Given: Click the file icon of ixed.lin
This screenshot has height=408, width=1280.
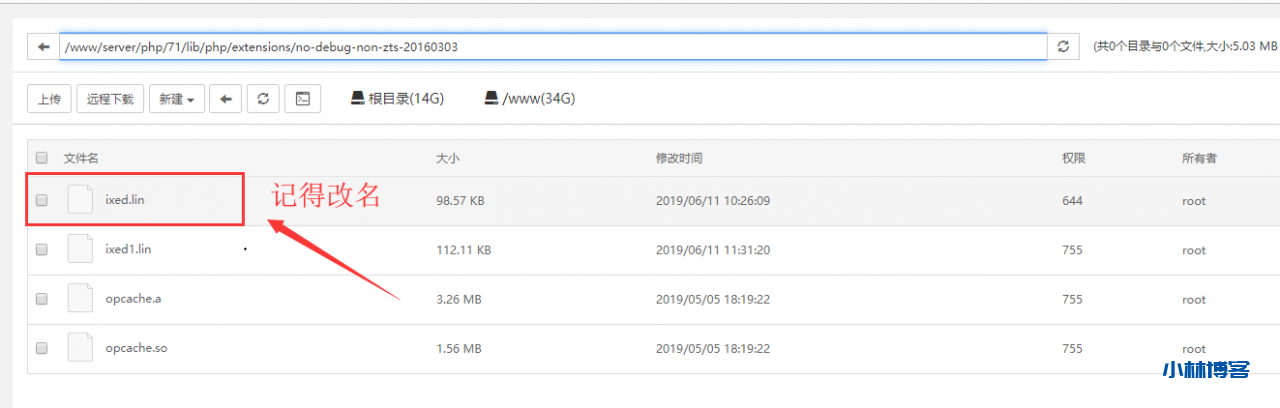Looking at the screenshot, I should click(x=80, y=200).
